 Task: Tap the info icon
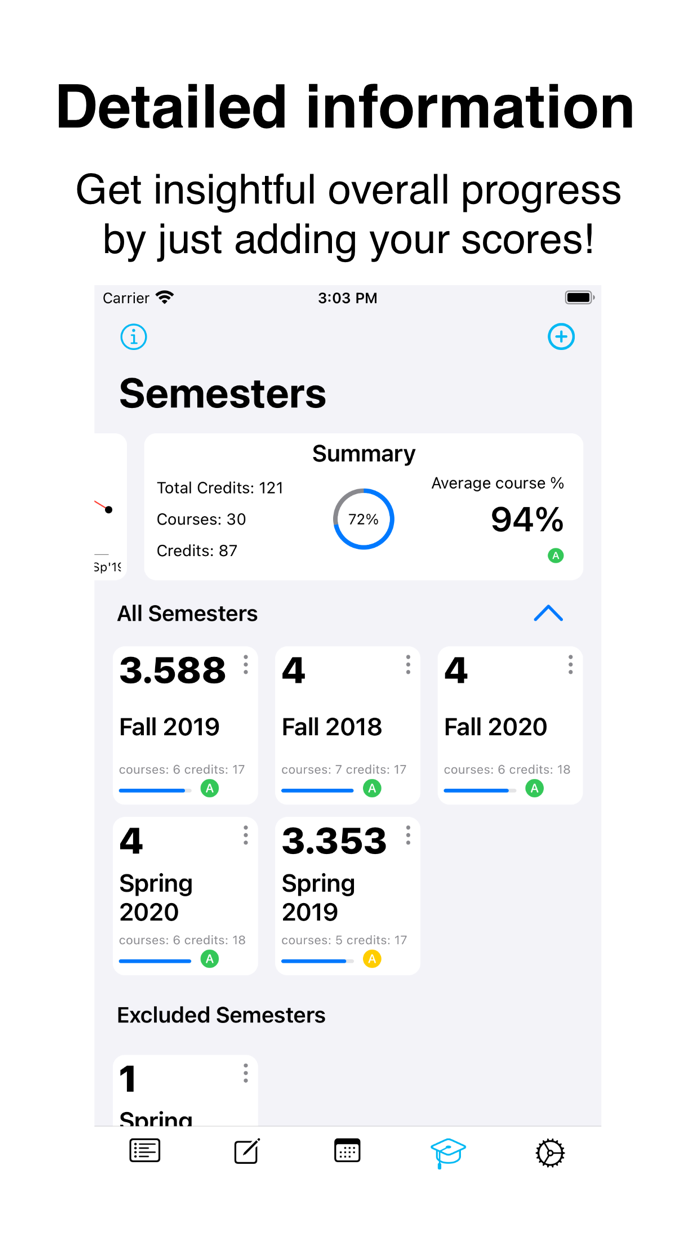pyautogui.click(x=133, y=337)
